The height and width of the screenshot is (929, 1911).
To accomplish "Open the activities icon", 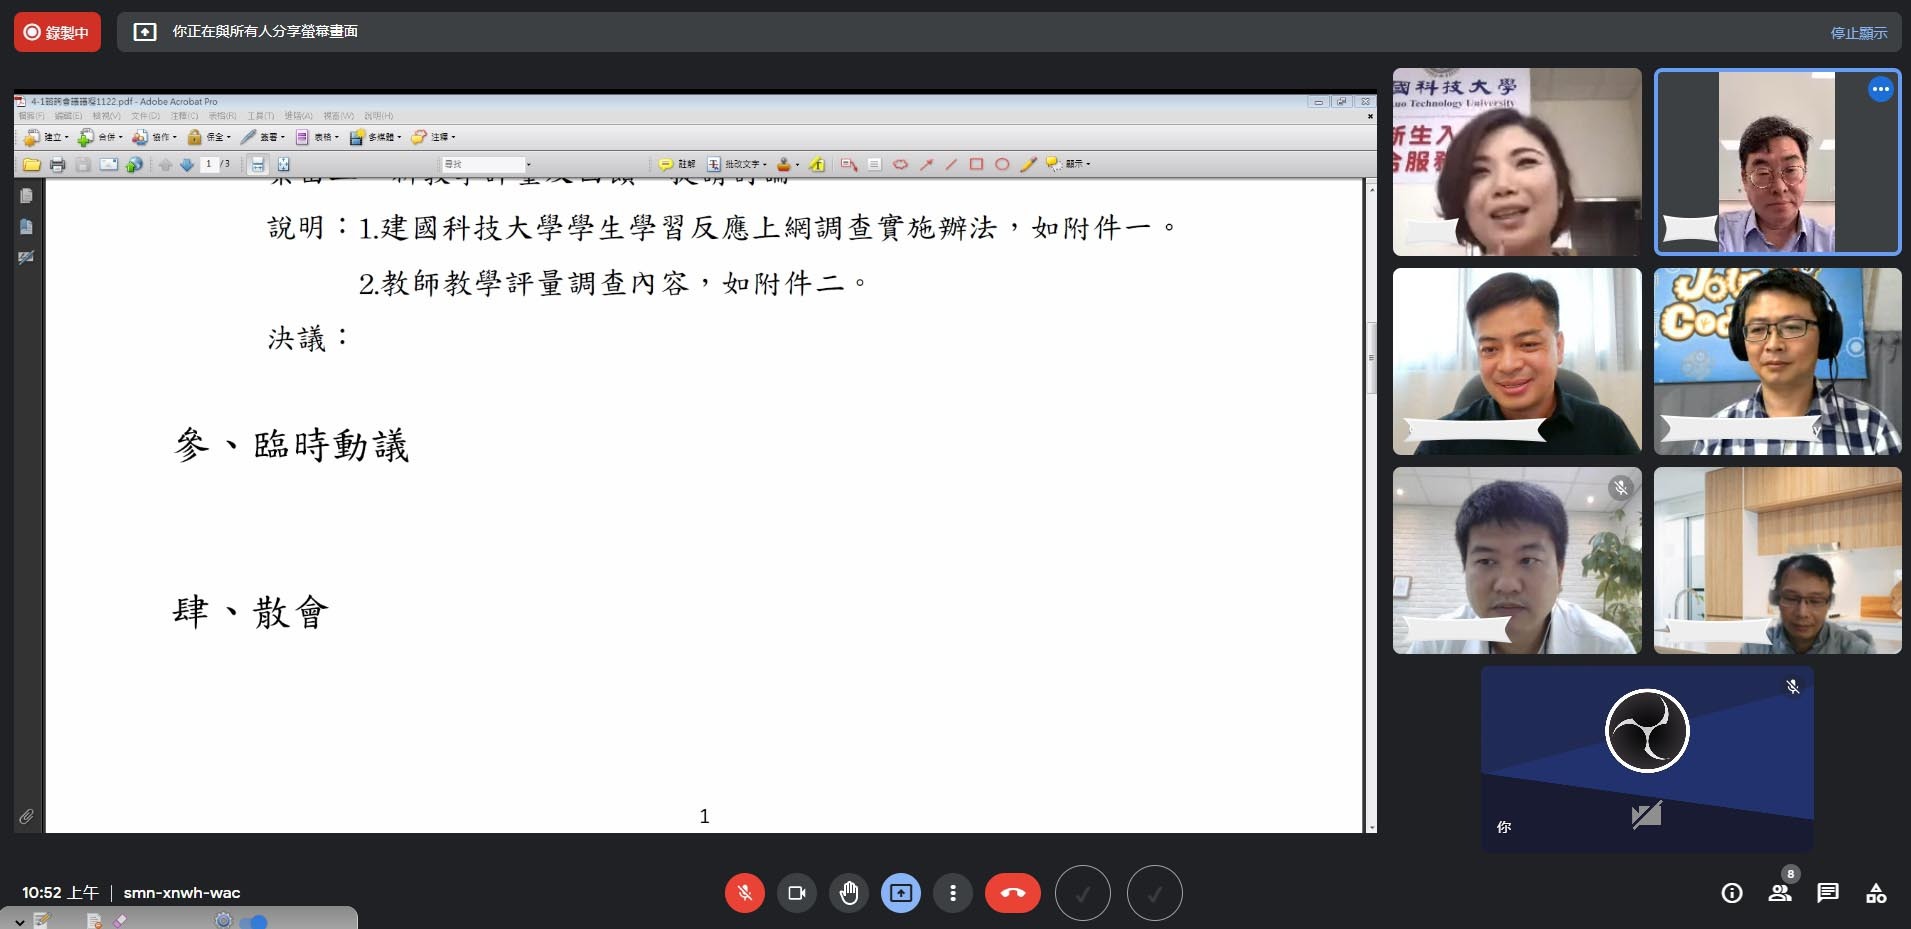I will click(x=1876, y=893).
